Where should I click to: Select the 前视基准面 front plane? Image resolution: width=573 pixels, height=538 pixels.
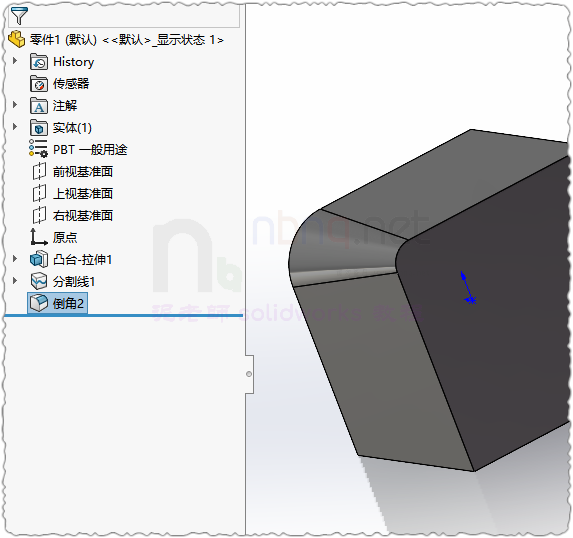73,171
